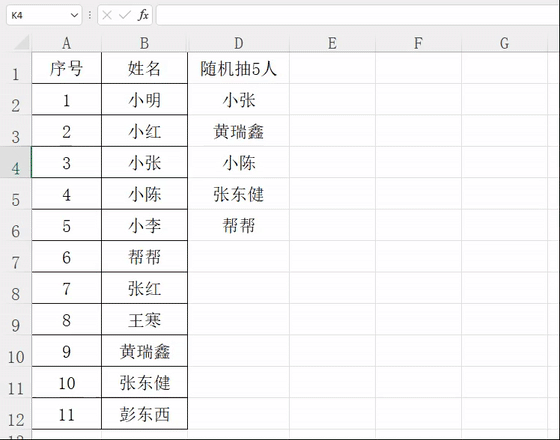Viewport: 560px width, 440px height.
Task: Select cell 彭东西 in column B
Action: [144, 414]
